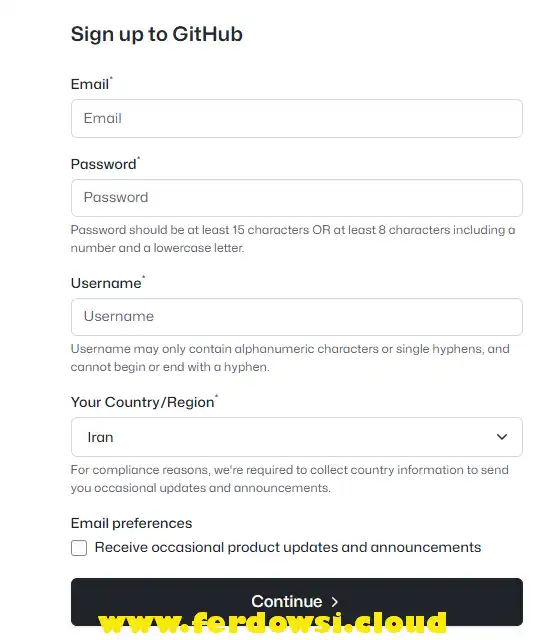
Task: Click the Password field label
Action: [105, 164]
